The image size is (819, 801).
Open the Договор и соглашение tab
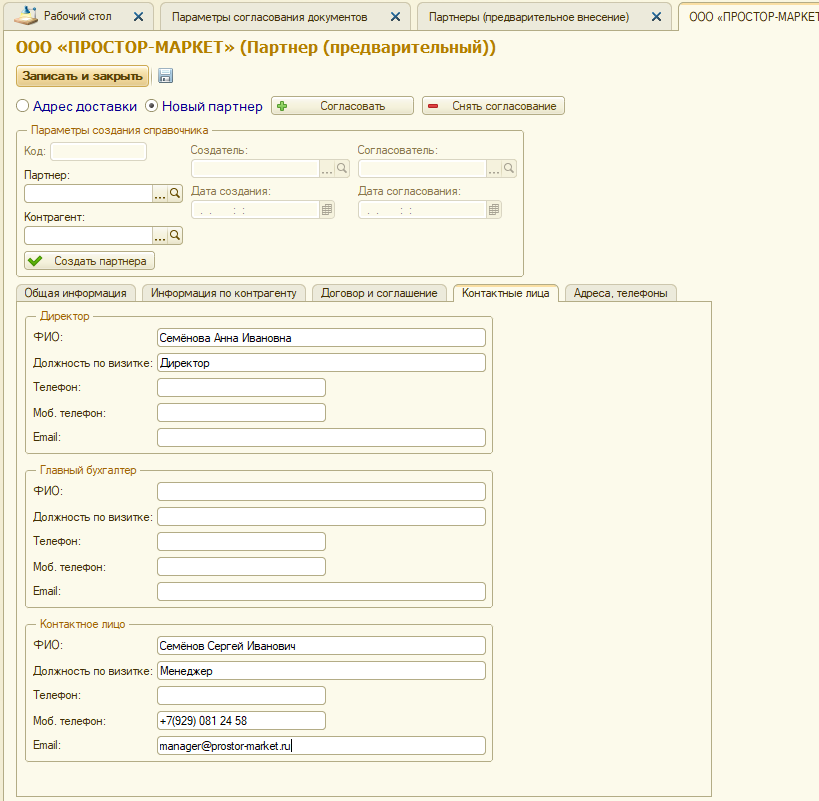379,293
